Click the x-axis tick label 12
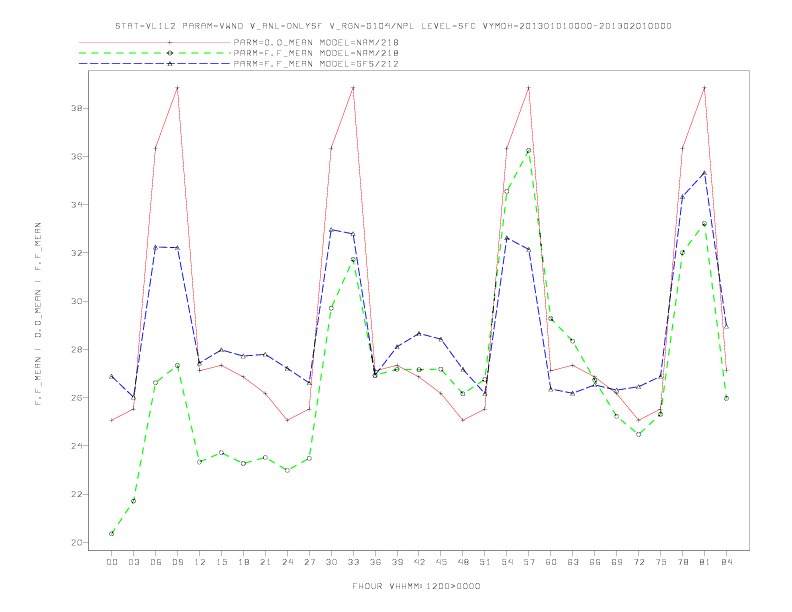This screenshot has width=792, height=612. click(200, 562)
